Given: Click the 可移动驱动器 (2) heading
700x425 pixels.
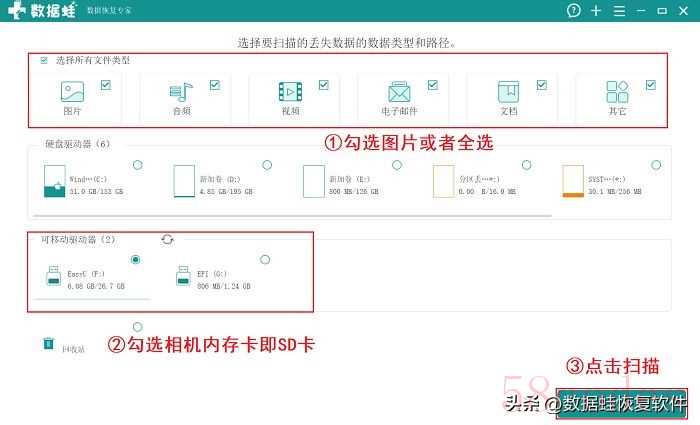Looking at the screenshot, I should tap(78, 240).
